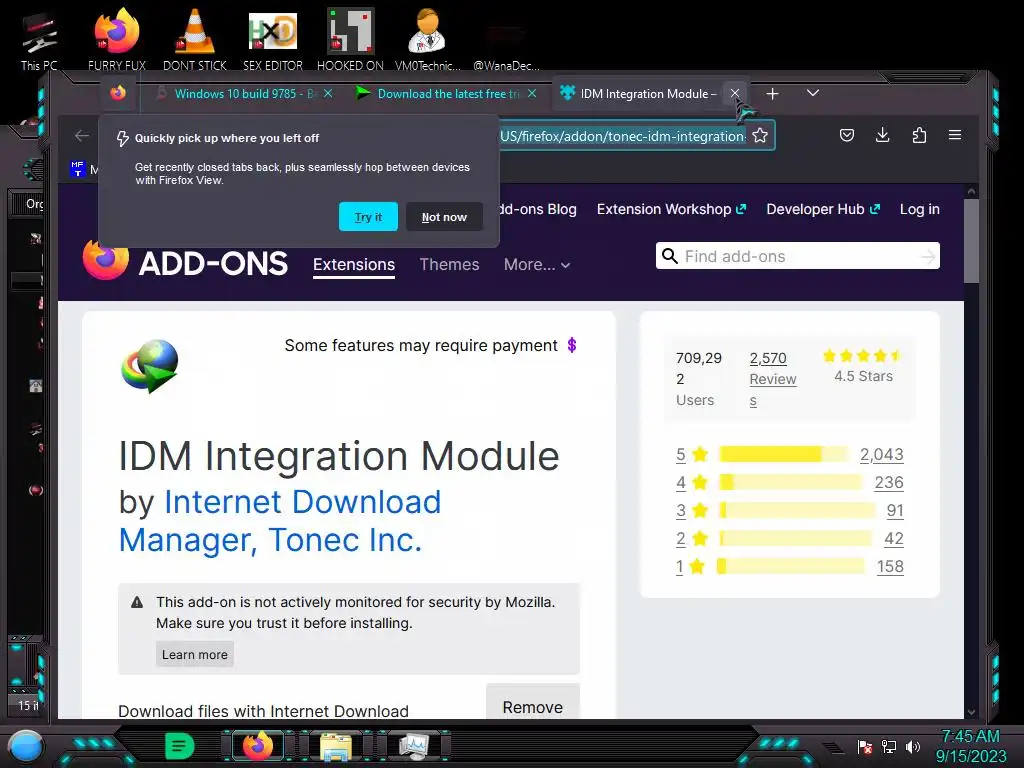Open the 2,570 Reviews link
Screen dimensions: 1024x768
773,379
